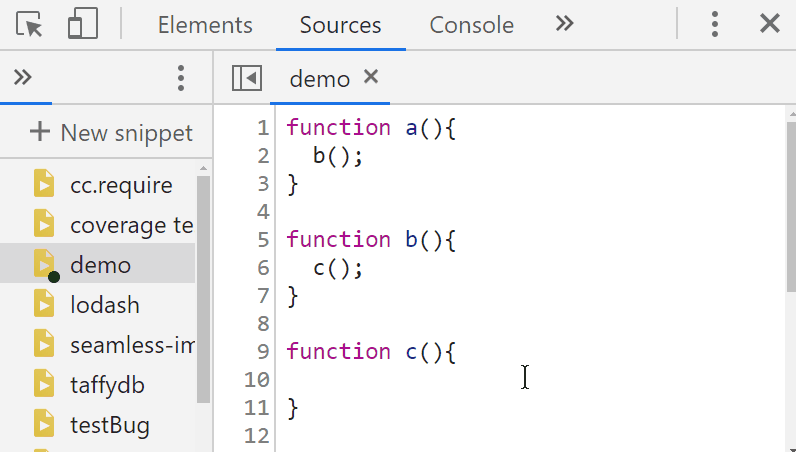Toggle the device toolbar icon
The image size is (796, 452).
83,24
